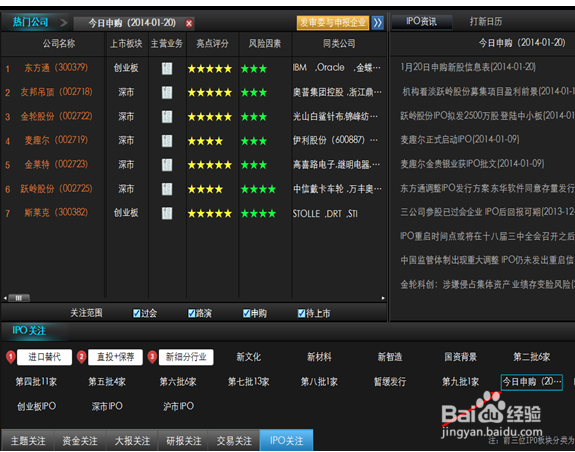This screenshot has width=575, height=452.
Task: Open the 大报关注 bottom tab
Action: point(132,440)
